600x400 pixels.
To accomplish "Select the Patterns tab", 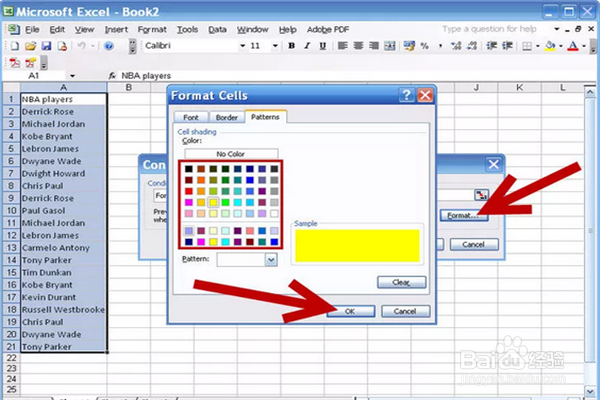I will 265,117.
